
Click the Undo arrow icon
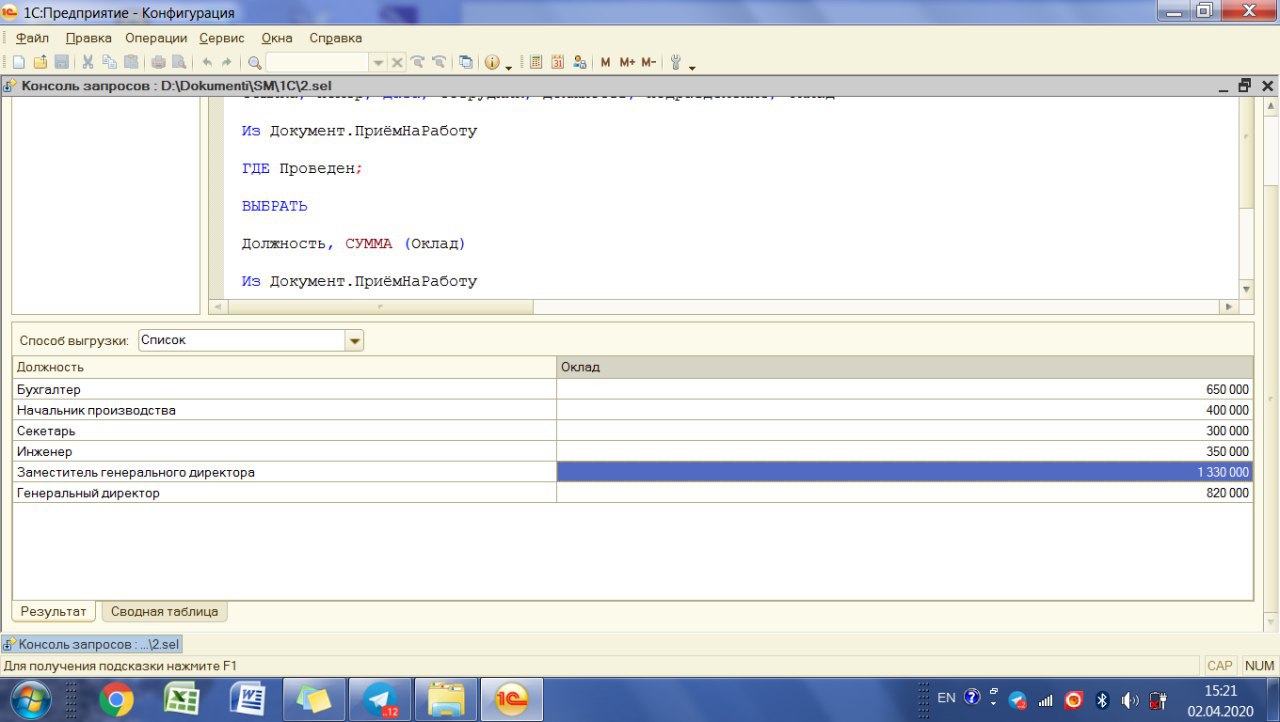click(207, 62)
